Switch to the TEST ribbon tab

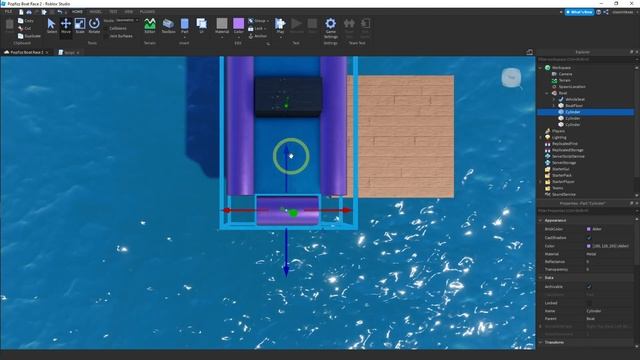(113, 12)
